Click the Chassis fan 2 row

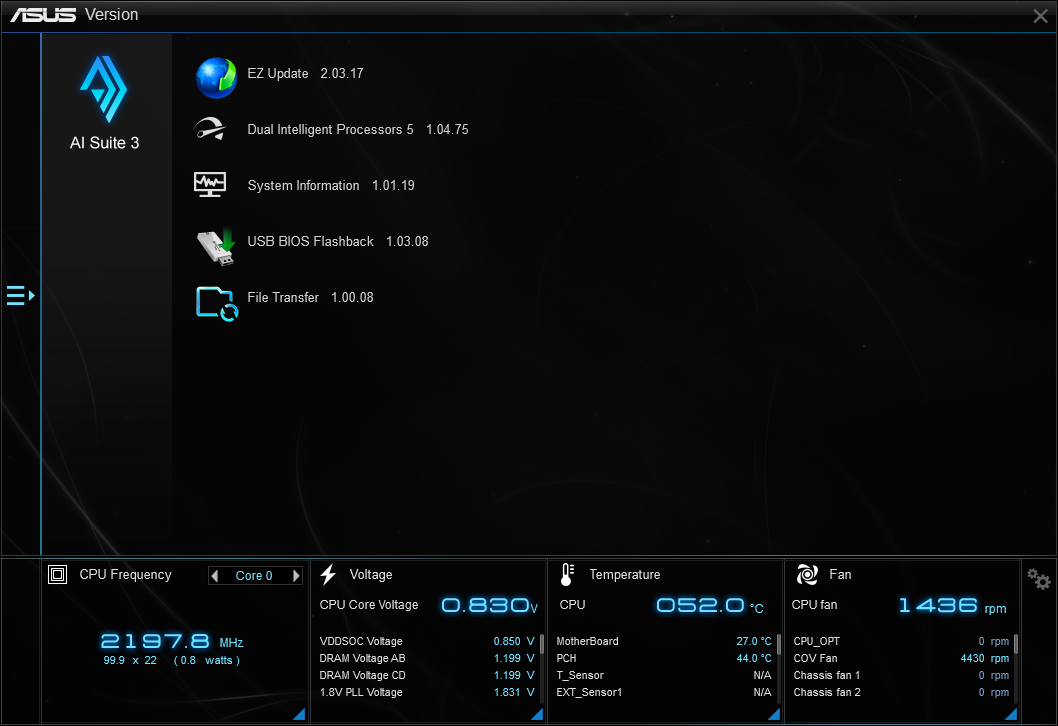901,692
